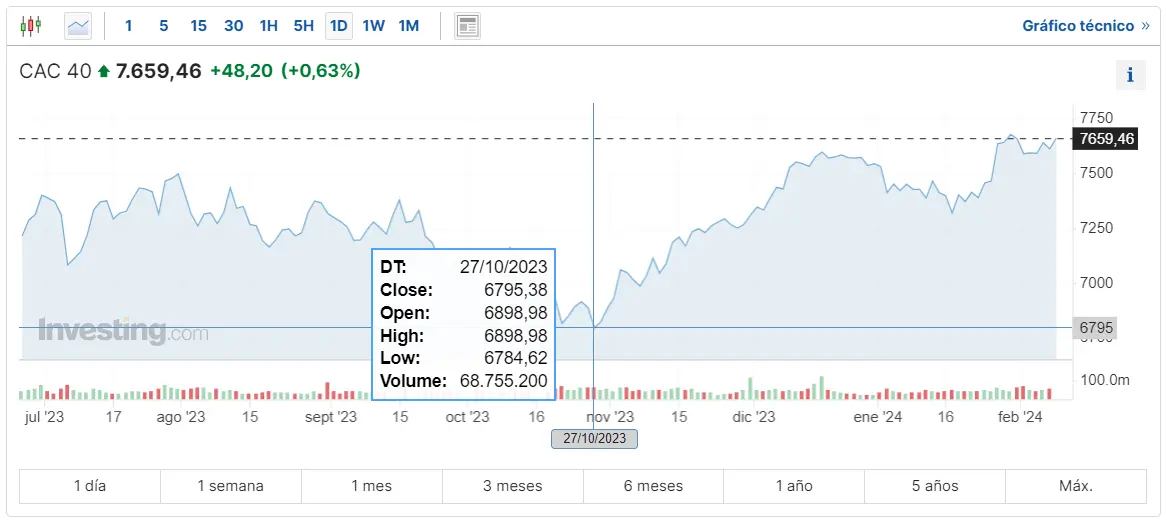This screenshot has height=525, width=1167.
Task: Click the 27/10/2023 date marker on axis
Action: [594, 438]
